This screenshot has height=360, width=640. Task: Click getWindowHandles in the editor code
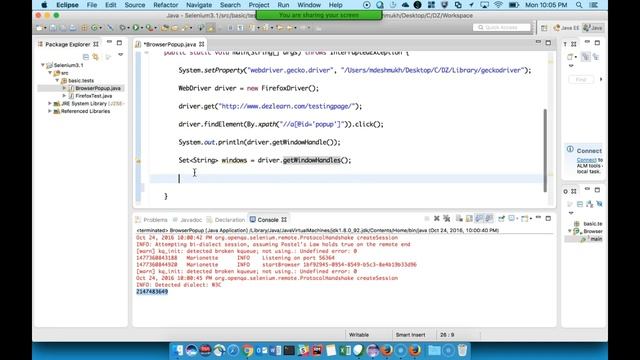click(x=311, y=160)
